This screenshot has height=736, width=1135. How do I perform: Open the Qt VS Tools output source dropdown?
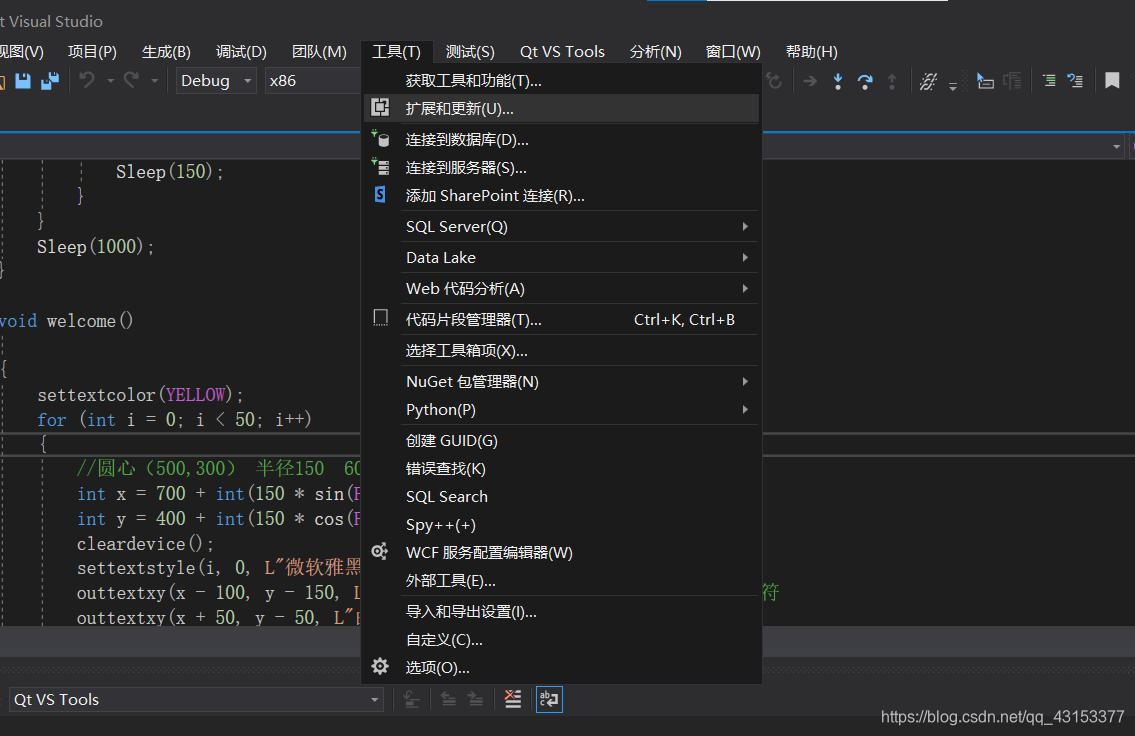195,699
